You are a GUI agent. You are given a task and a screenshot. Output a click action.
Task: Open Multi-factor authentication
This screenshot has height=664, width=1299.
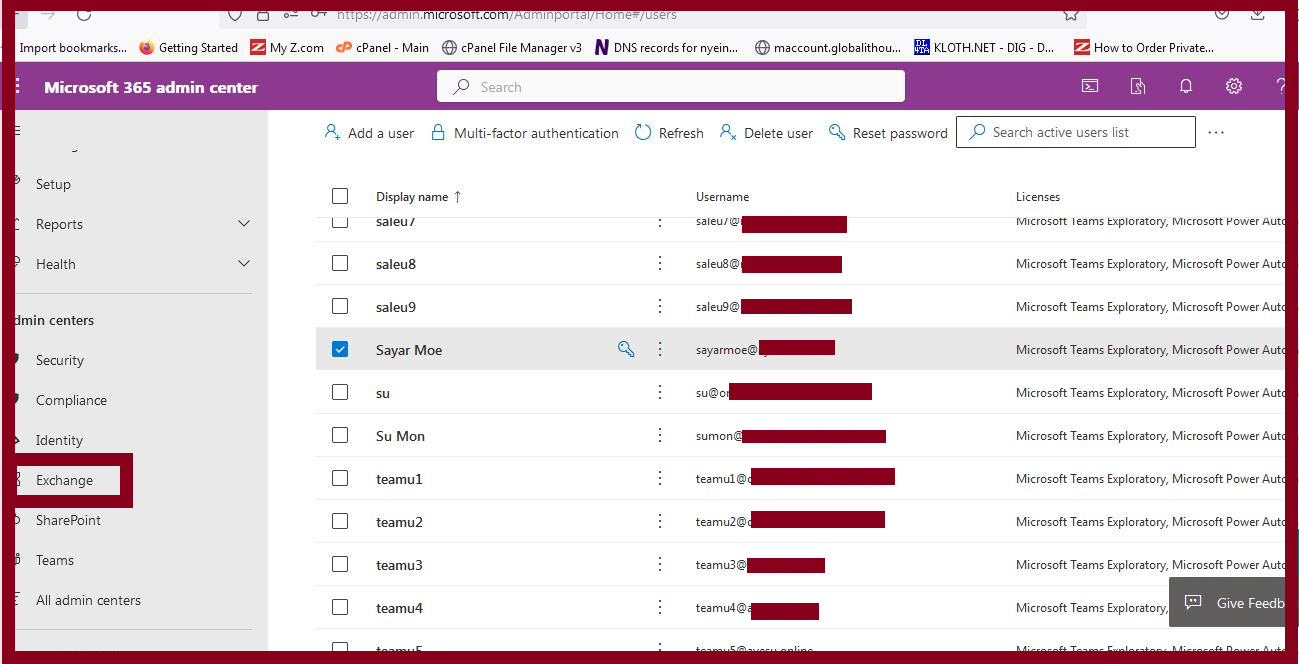point(525,133)
